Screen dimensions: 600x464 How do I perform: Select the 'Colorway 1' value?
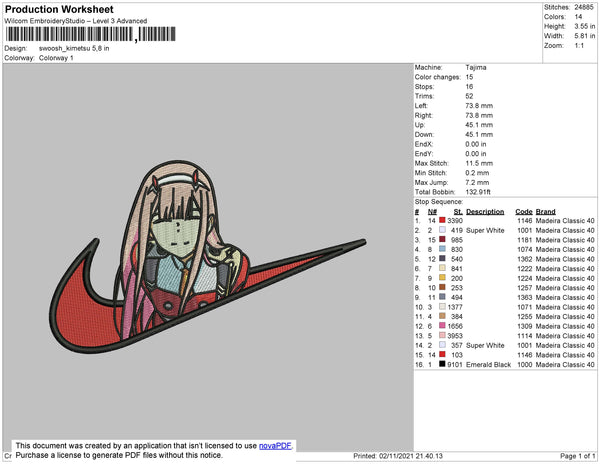click(56, 58)
